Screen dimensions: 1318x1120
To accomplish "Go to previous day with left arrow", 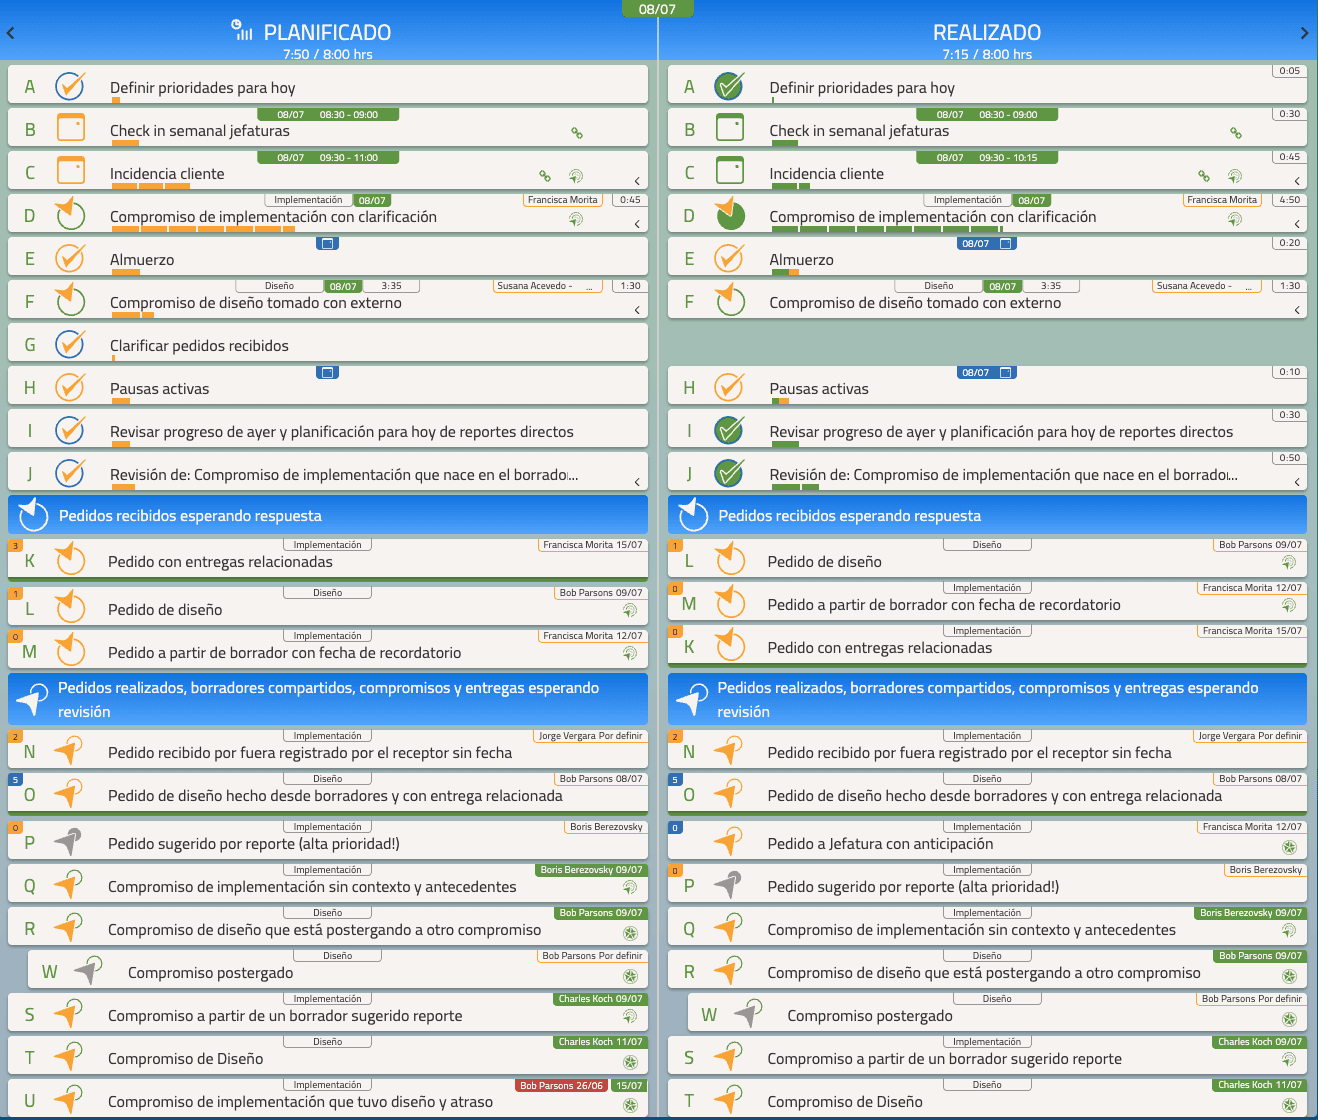I will point(10,33).
